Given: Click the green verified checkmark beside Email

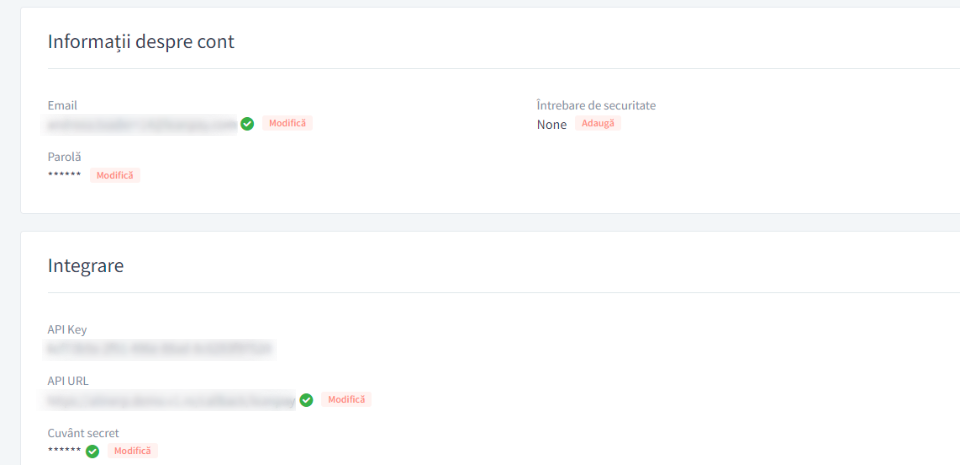Looking at the screenshot, I should pyautogui.click(x=247, y=124).
